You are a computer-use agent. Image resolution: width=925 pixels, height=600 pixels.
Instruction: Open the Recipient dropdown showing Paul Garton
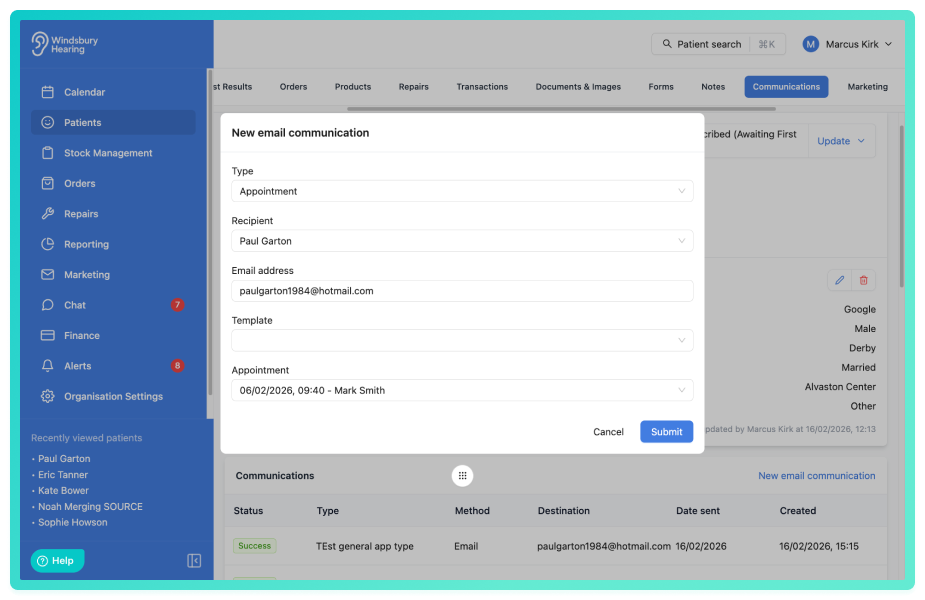[462, 241]
